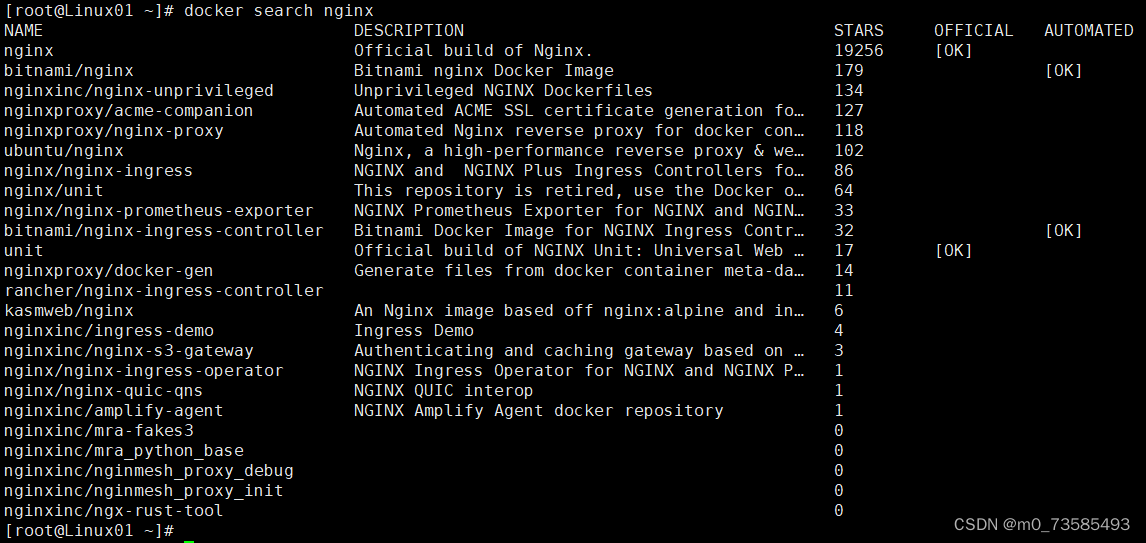1146x543 pixels.
Task: Click the nginxinc/mra-fakes3 image name
Action: pos(99,430)
